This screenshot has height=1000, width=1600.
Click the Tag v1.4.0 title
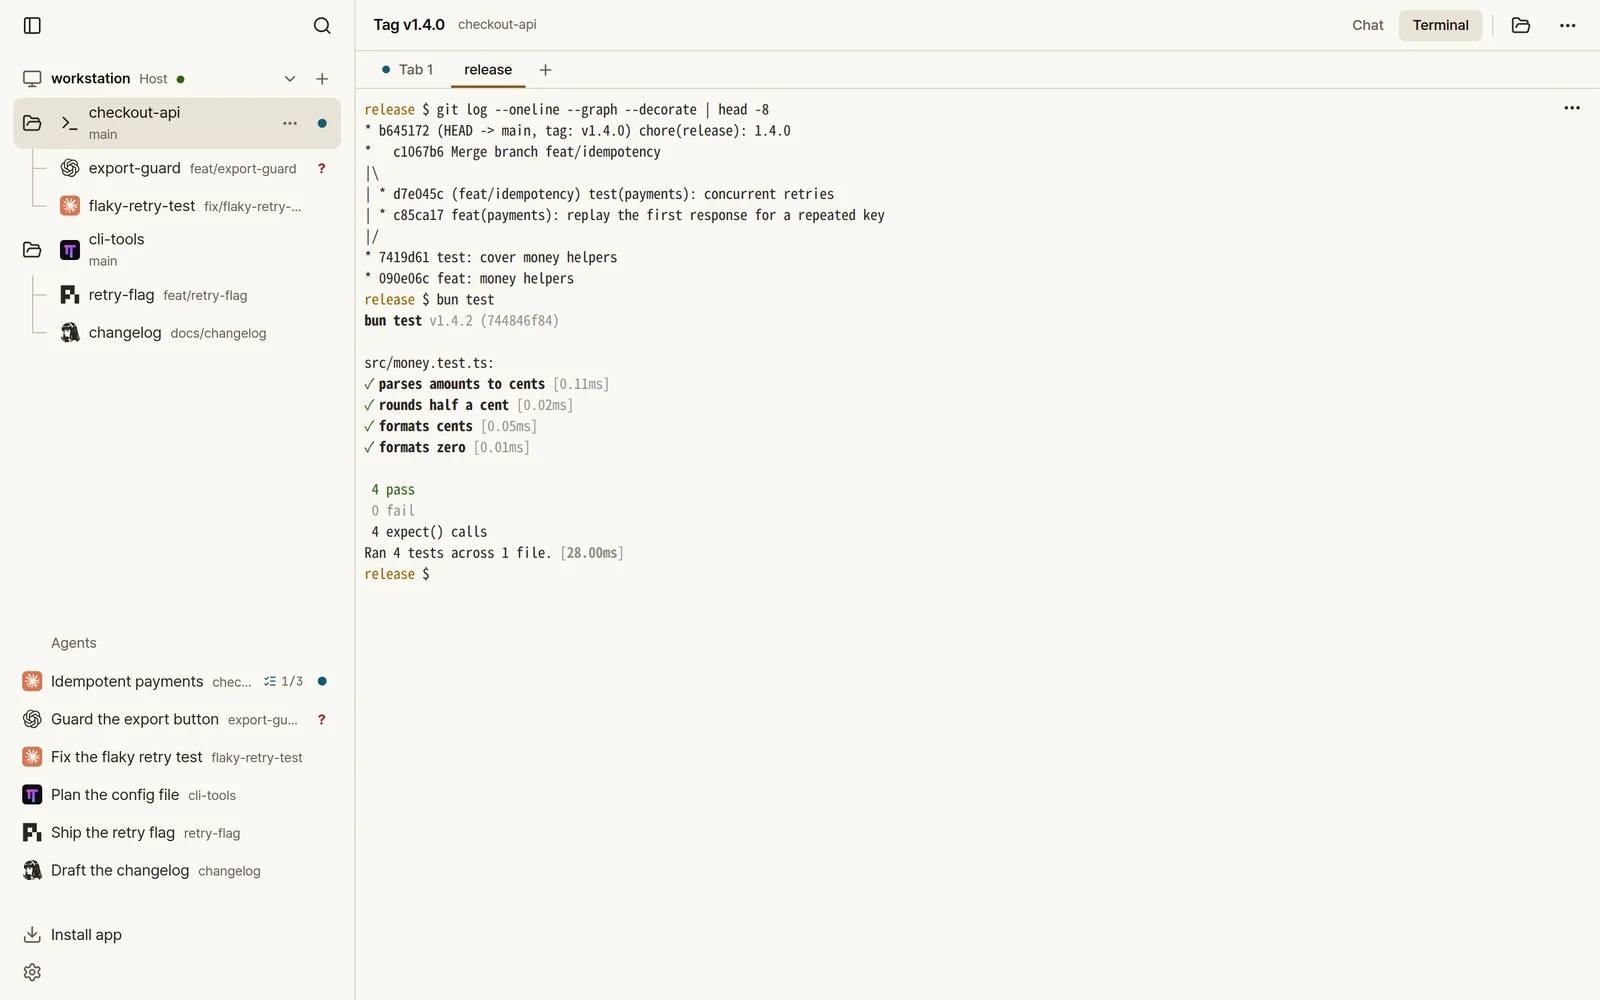pos(409,25)
